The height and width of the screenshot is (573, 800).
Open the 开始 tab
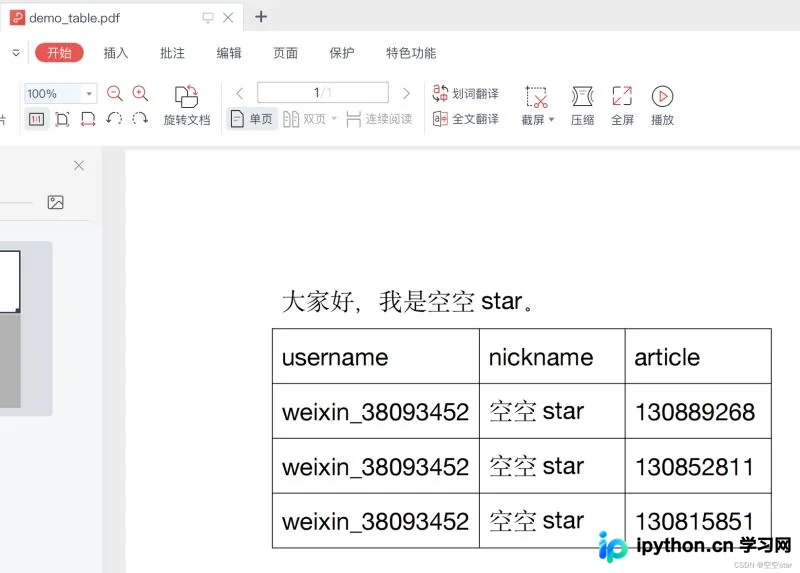click(x=59, y=53)
